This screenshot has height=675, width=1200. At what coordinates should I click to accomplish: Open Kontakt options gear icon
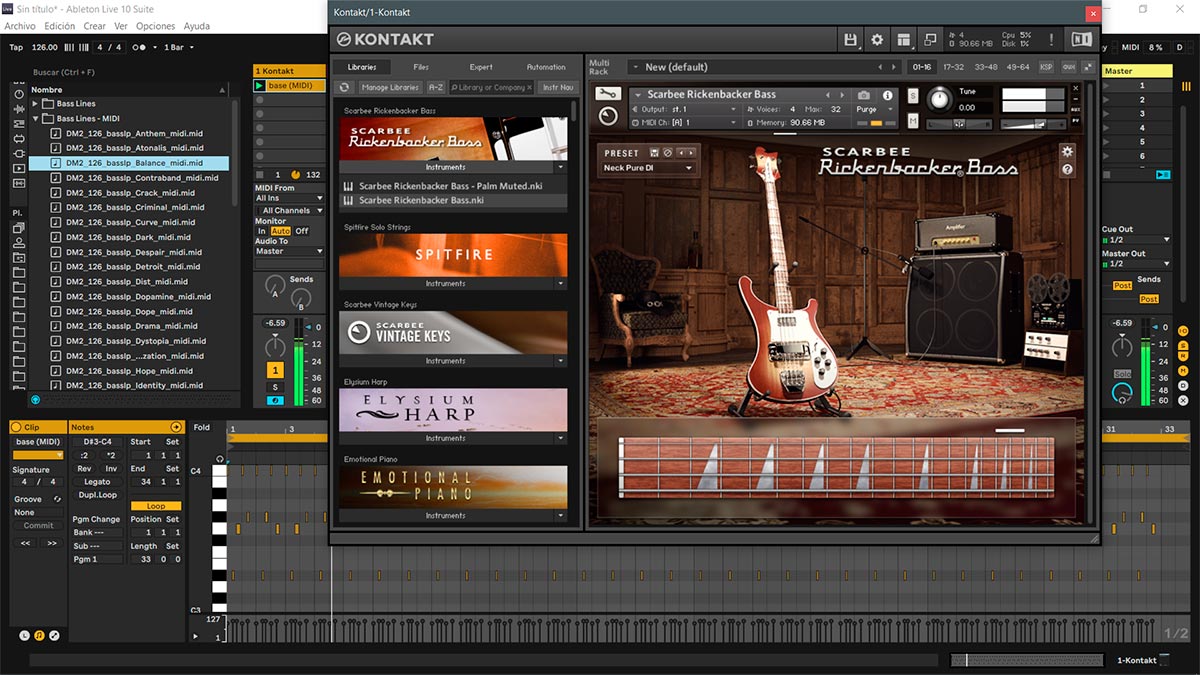(x=877, y=40)
